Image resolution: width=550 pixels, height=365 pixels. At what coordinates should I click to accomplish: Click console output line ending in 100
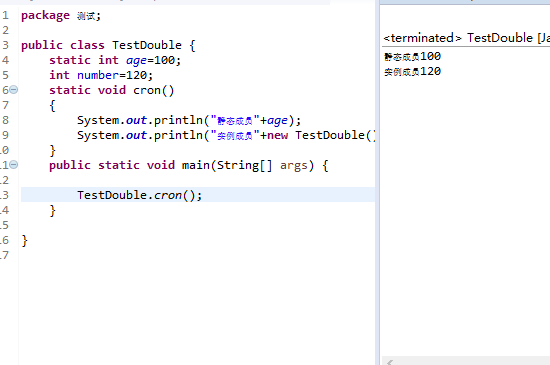tap(412, 56)
